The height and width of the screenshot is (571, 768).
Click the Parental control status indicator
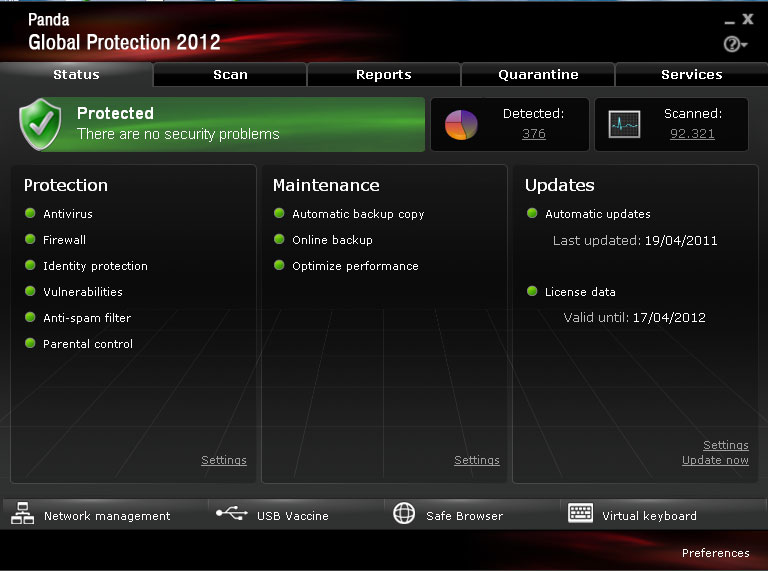[x=30, y=343]
